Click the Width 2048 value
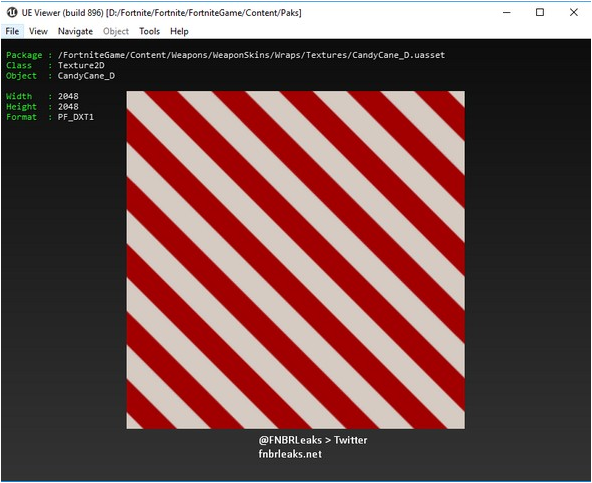 point(68,96)
